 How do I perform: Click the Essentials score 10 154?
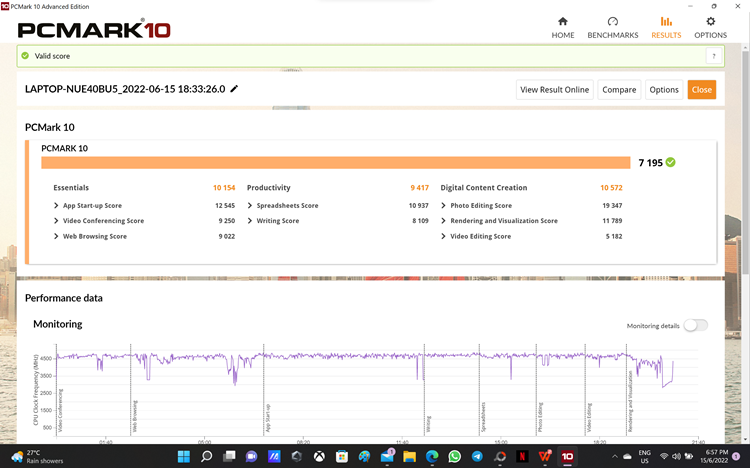click(224, 188)
